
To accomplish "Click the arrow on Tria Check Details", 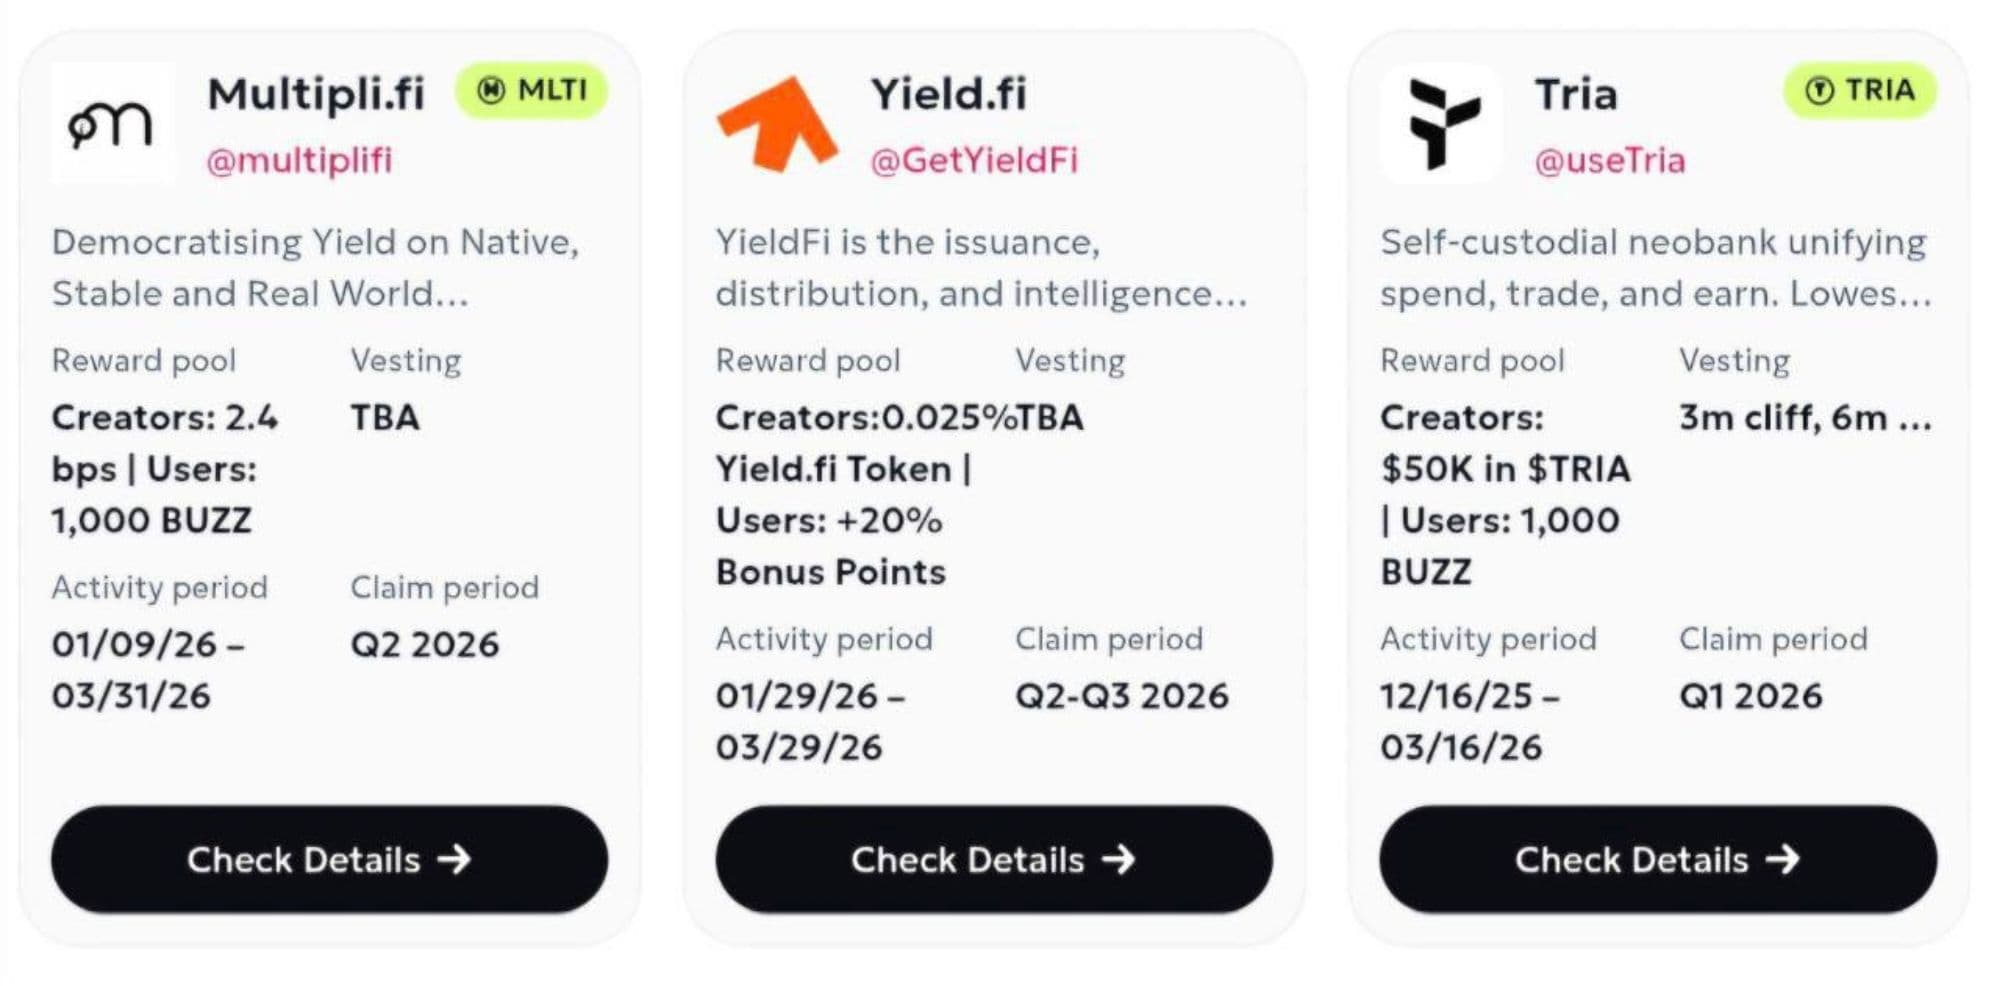I will pos(1783,859).
